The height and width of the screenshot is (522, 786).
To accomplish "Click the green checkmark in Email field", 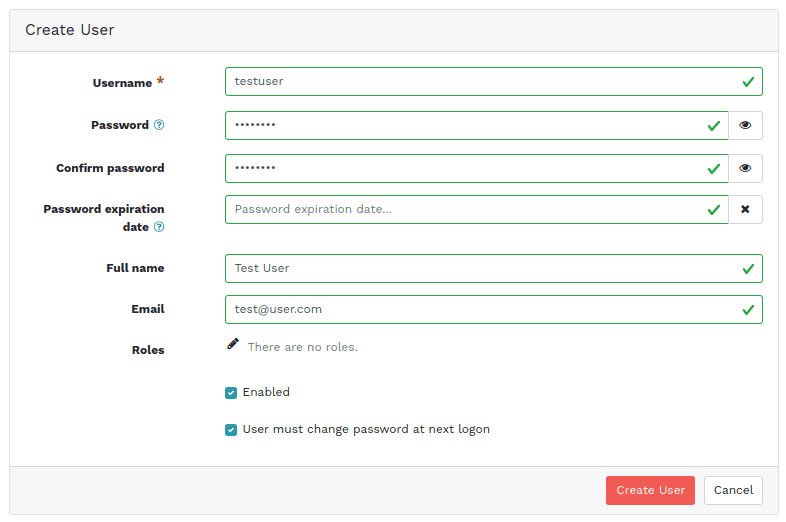I will point(748,309).
